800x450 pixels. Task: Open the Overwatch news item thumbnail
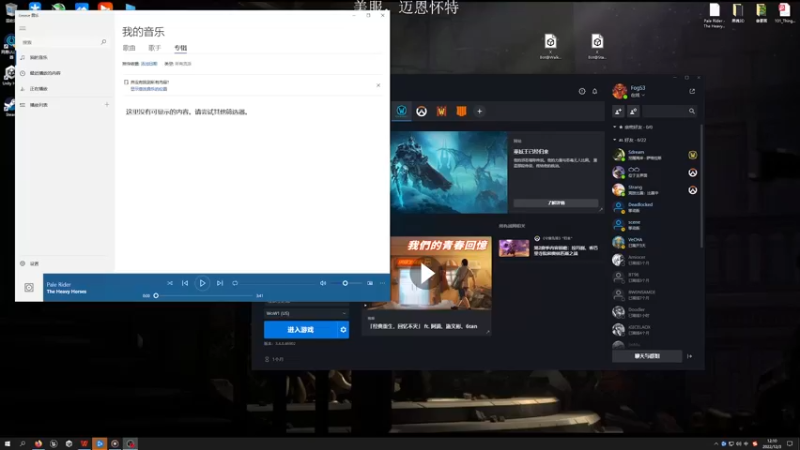coord(514,248)
